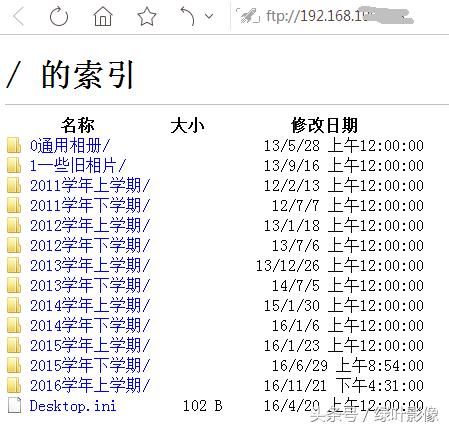Focus the ftp address bar field
This screenshot has height=429, width=449.
(340, 16)
